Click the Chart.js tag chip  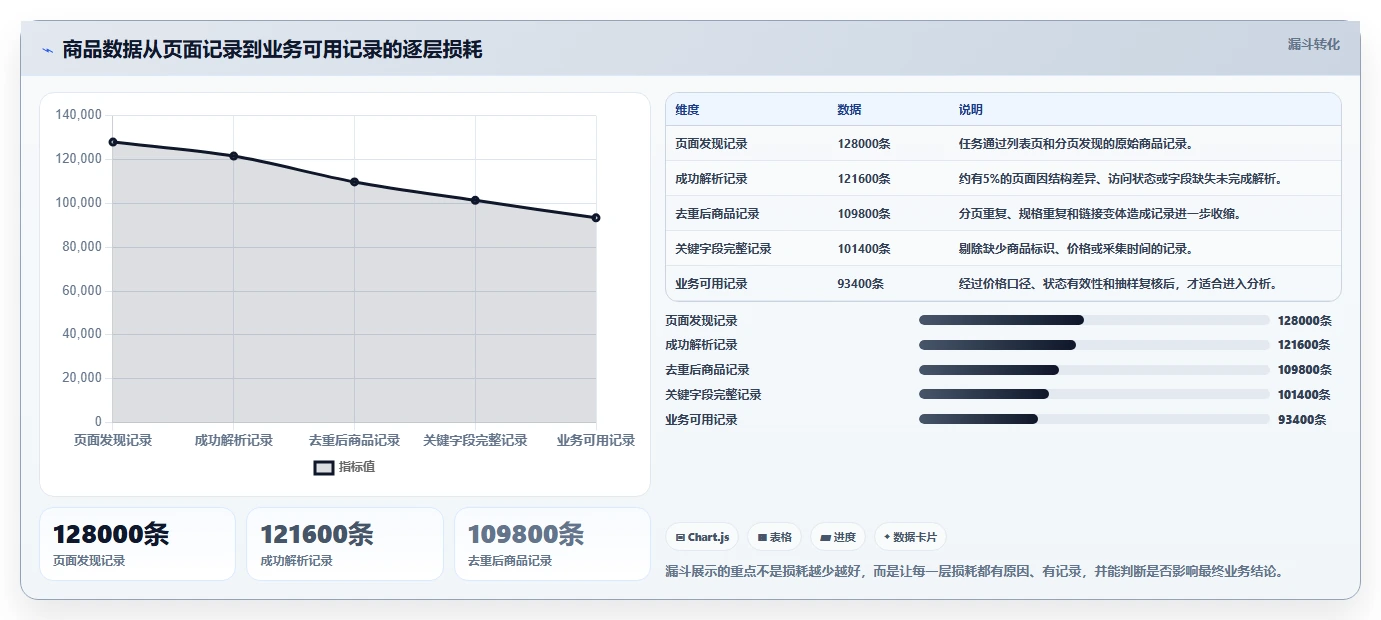tap(702, 537)
